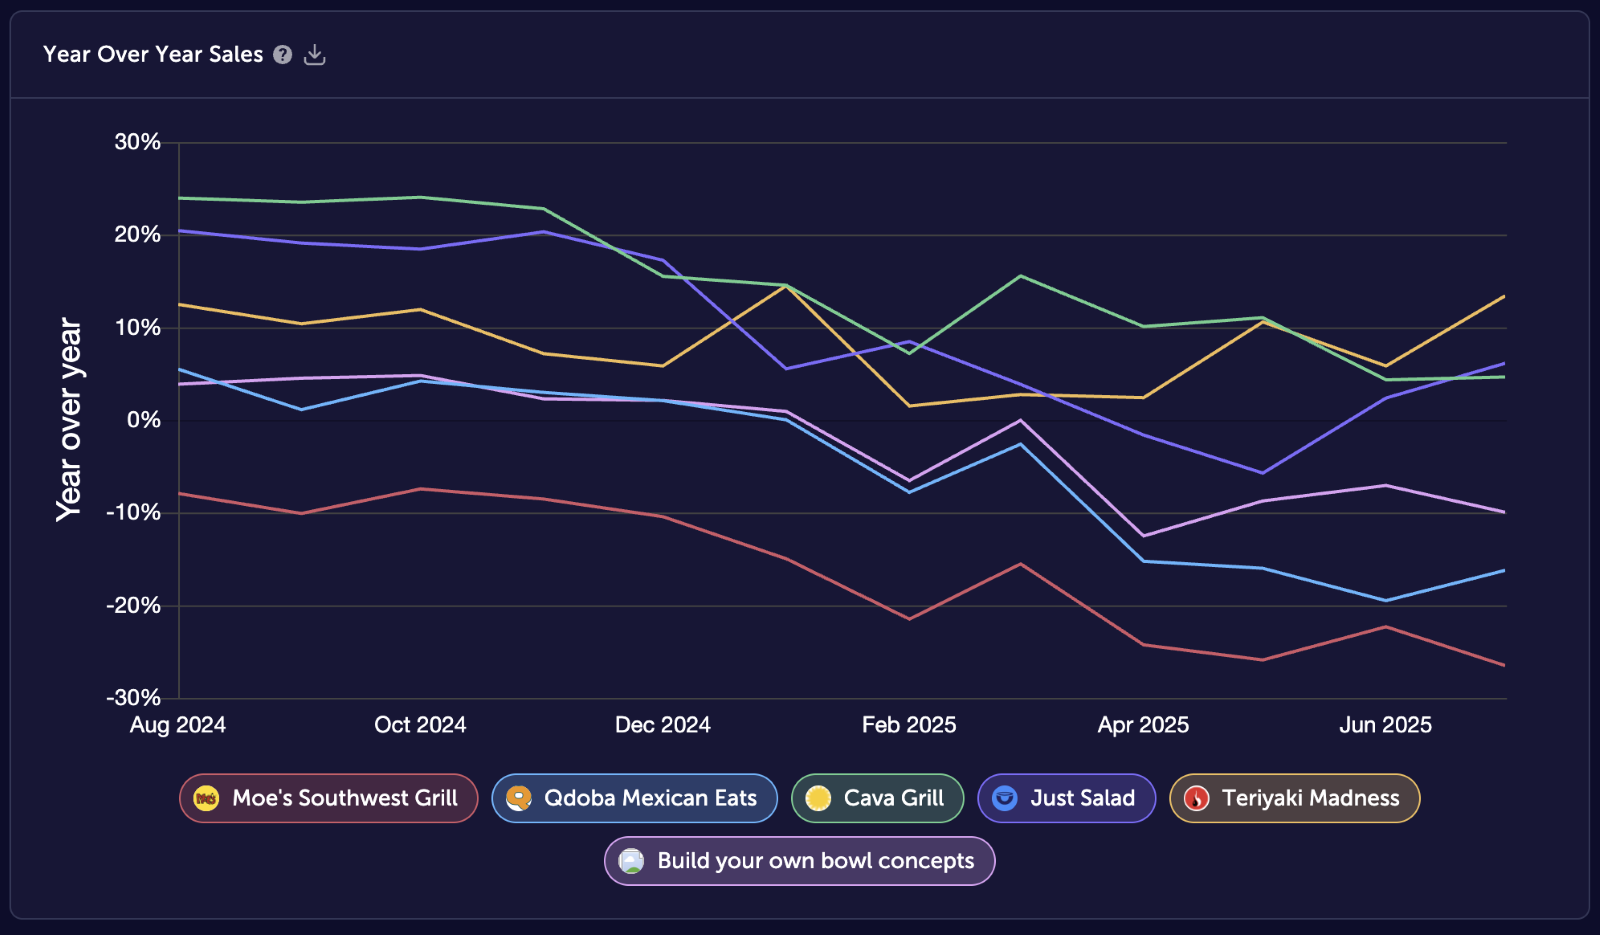
Task: Click the -20% y-axis label
Action: 133,606
